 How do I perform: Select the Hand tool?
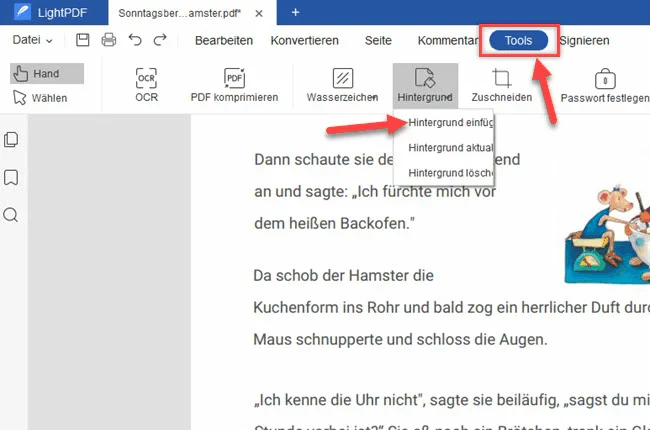(x=47, y=74)
